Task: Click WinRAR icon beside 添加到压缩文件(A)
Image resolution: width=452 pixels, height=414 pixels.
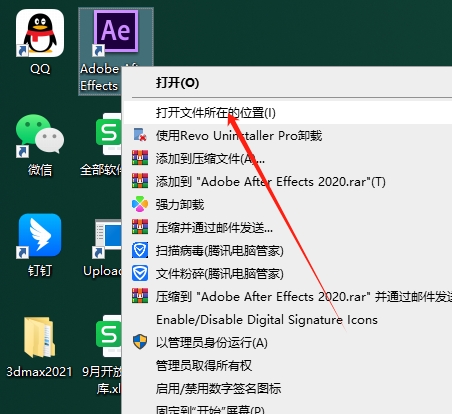Action: pyautogui.click(x=140, y=158)
